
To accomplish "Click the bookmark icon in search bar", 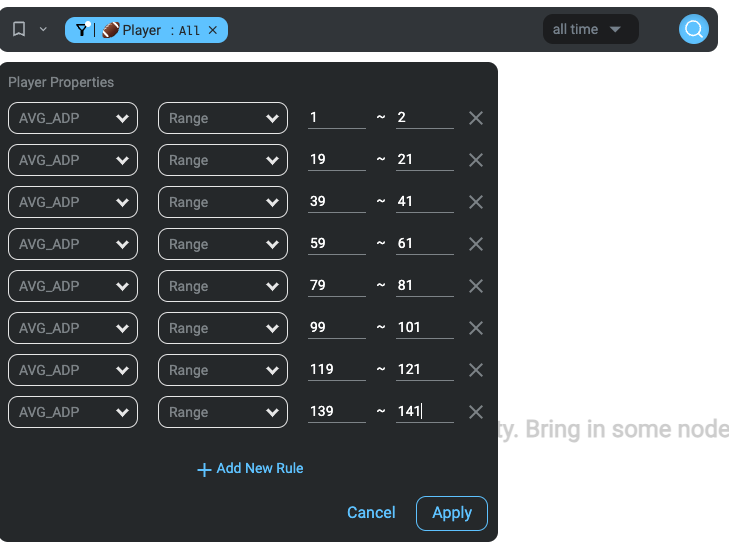I will pos(19,29).
